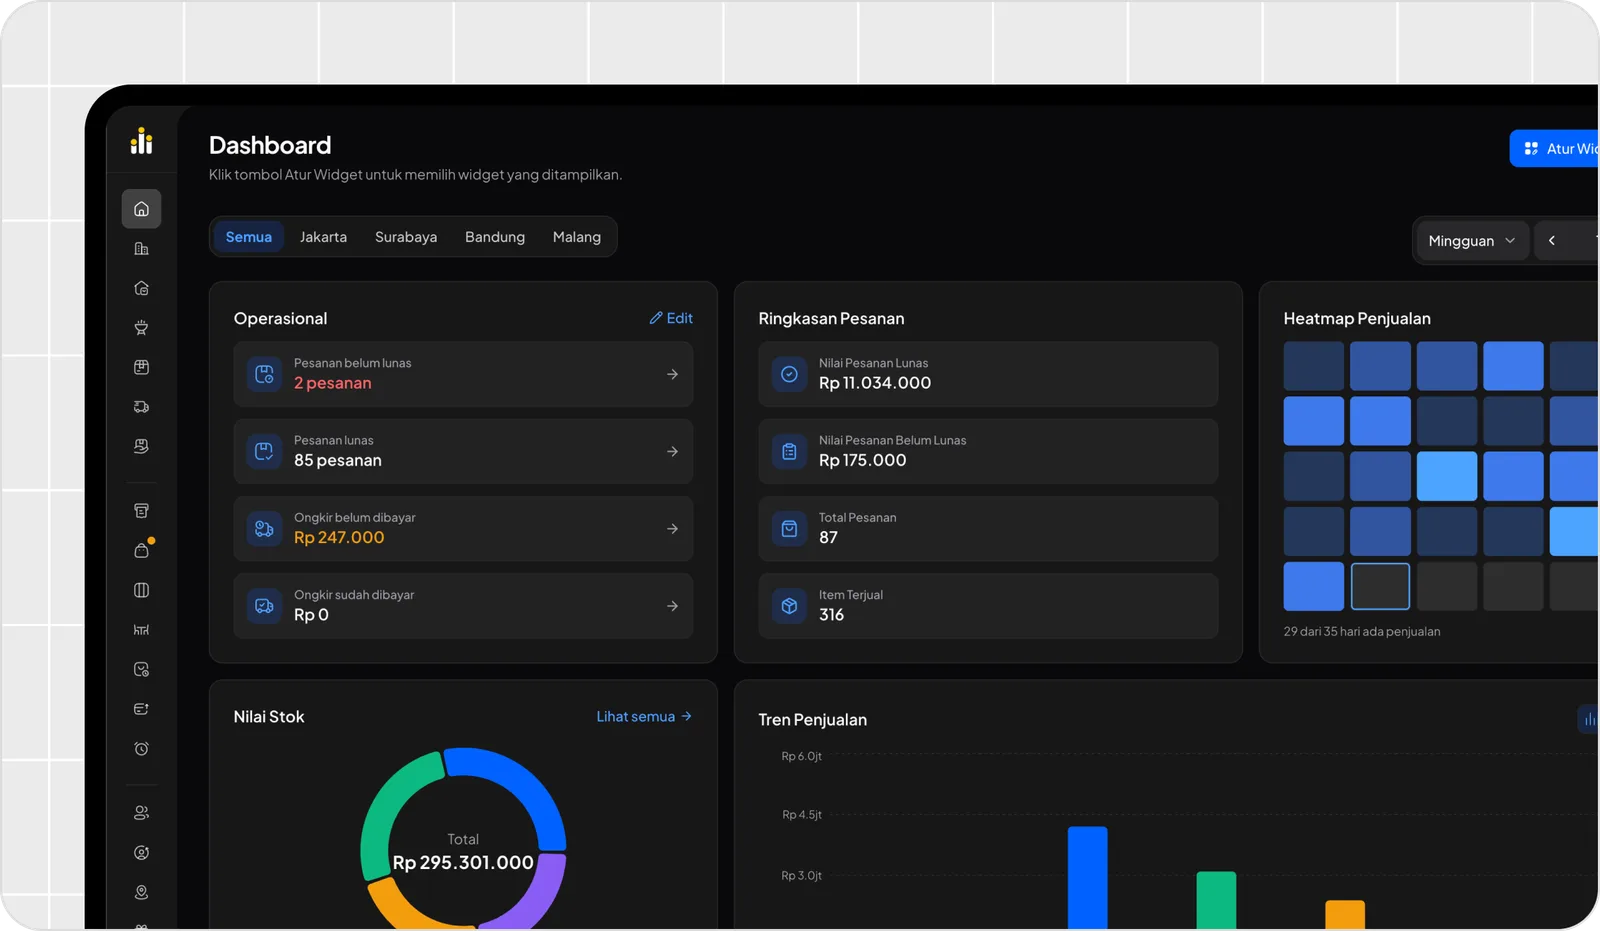Click the alarm clock icon in the sidebar

click(141, 749)
